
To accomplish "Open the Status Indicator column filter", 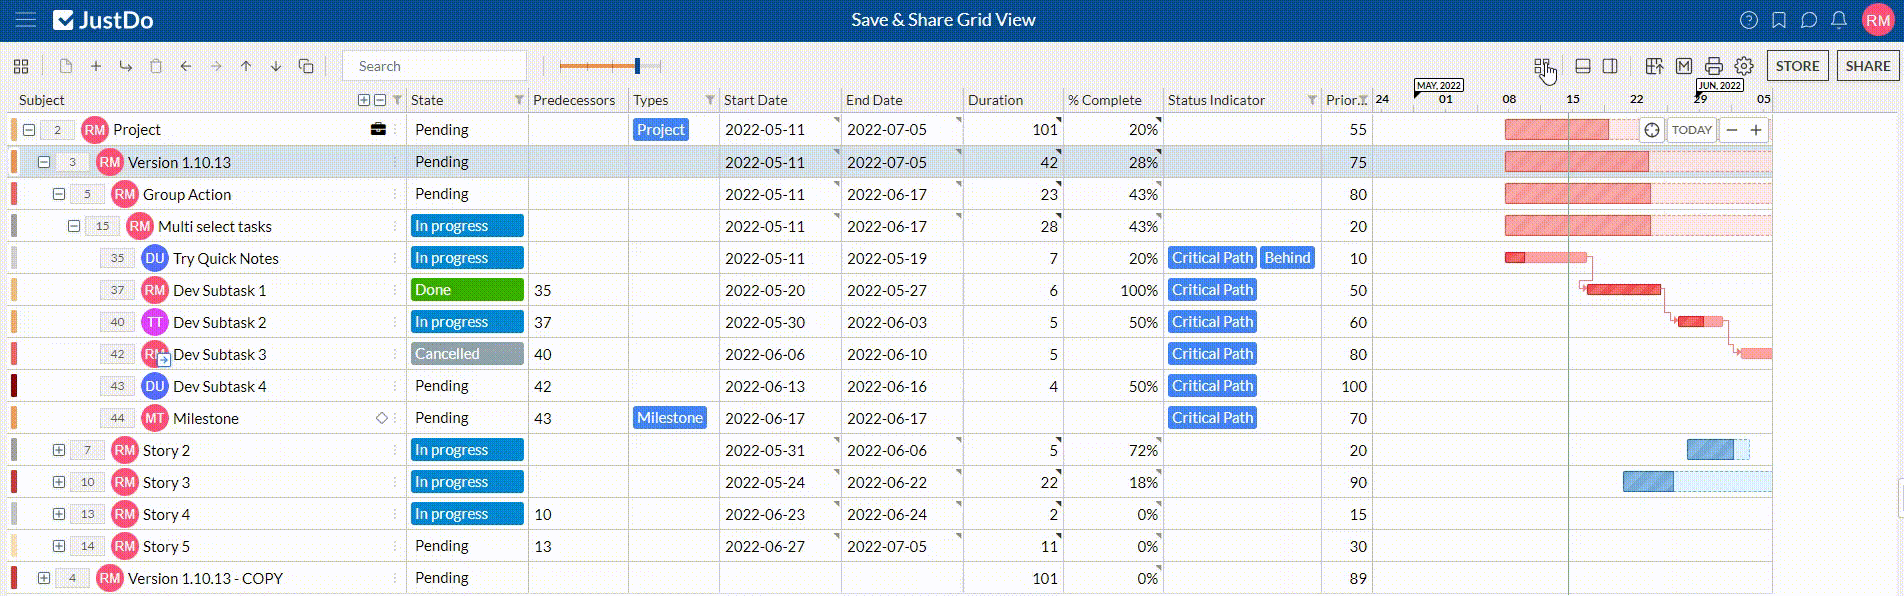I will [1312, 100].
